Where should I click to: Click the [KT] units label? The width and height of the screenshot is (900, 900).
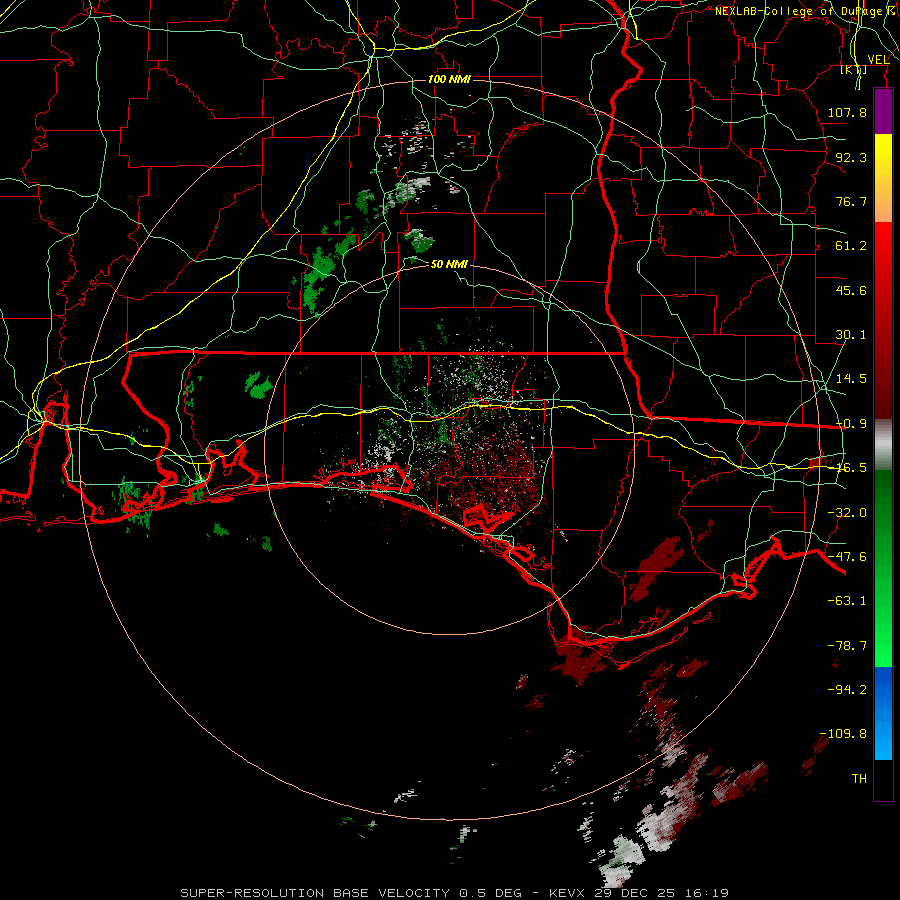854,70
